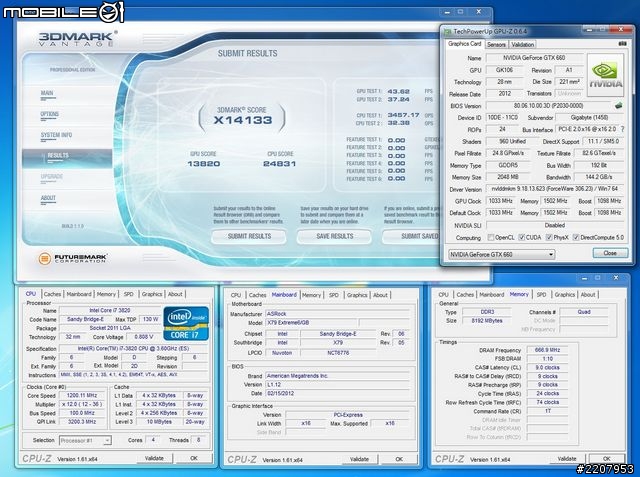Click OK in the CPU-Z Mainboard window
The height and width of the screenshot is (477, 640).
point(399,459)
